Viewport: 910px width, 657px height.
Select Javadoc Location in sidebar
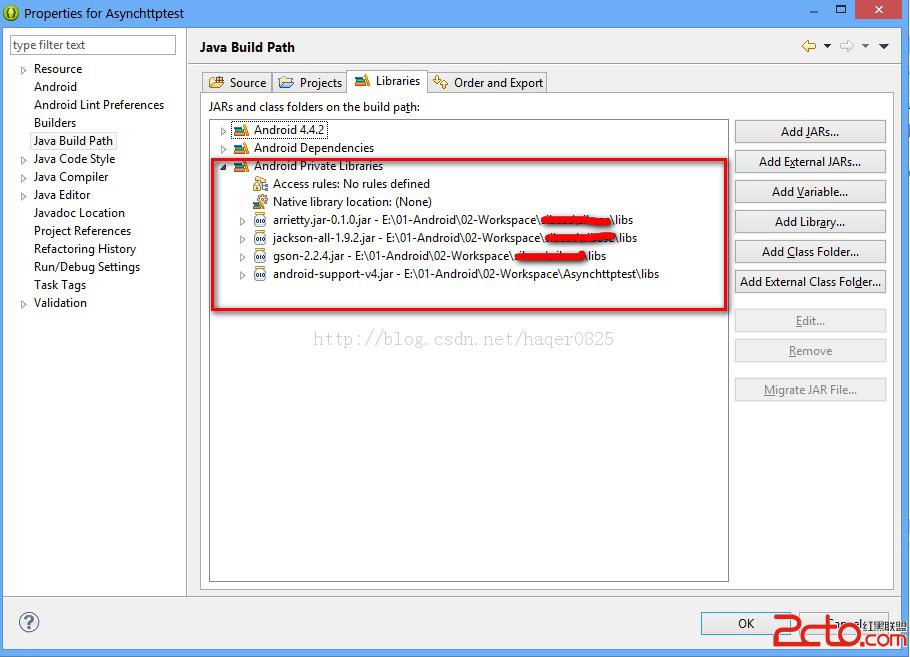click(x=80, y=212)
